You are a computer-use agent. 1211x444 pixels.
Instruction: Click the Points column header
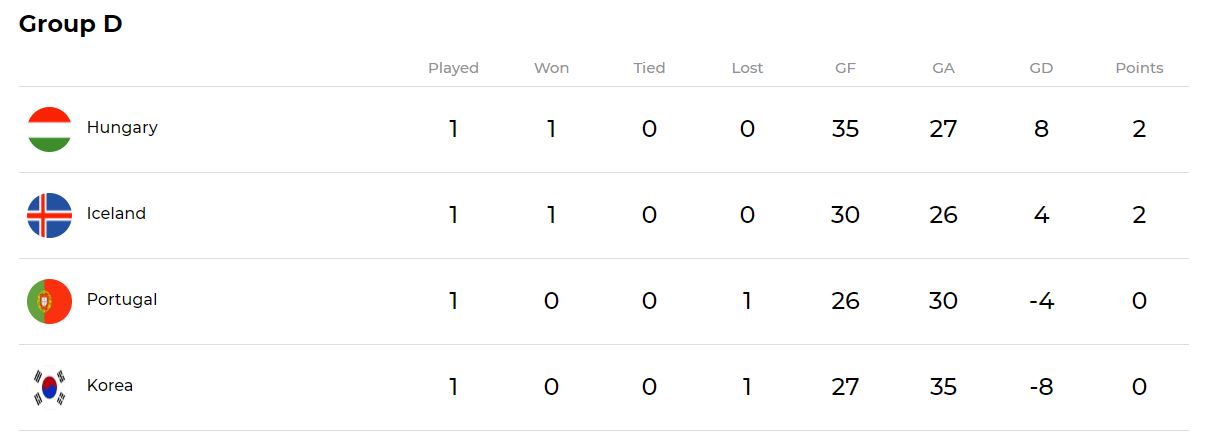pyautogui.click(x=1139, y=68)
